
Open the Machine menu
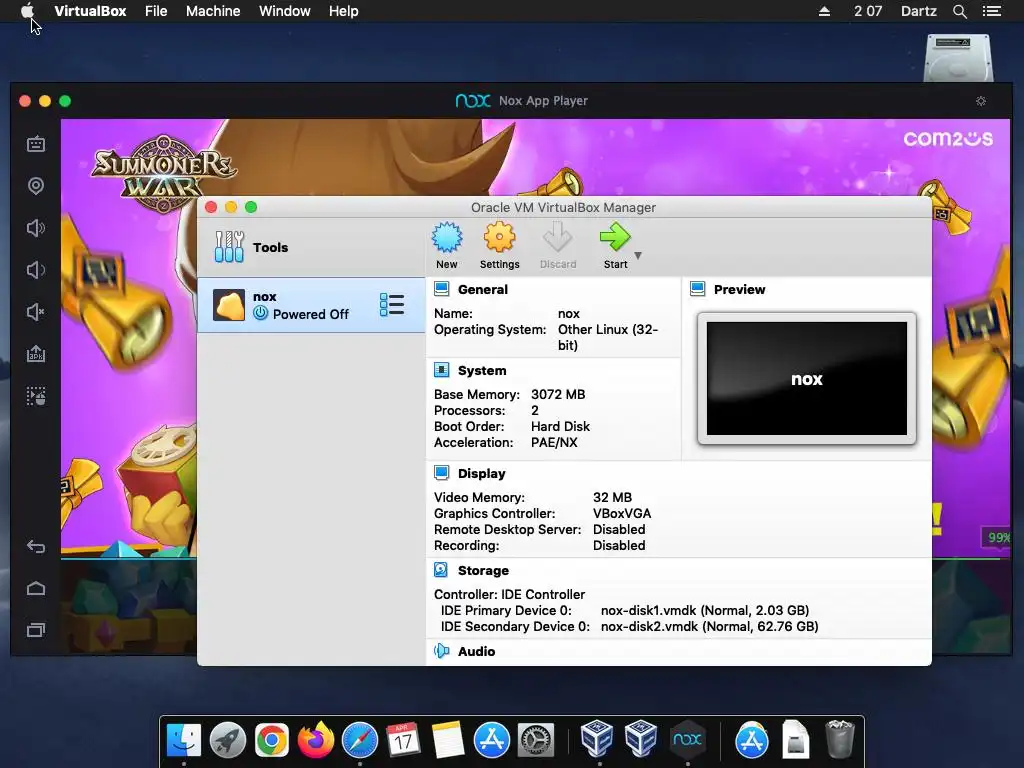click(213, 11)
